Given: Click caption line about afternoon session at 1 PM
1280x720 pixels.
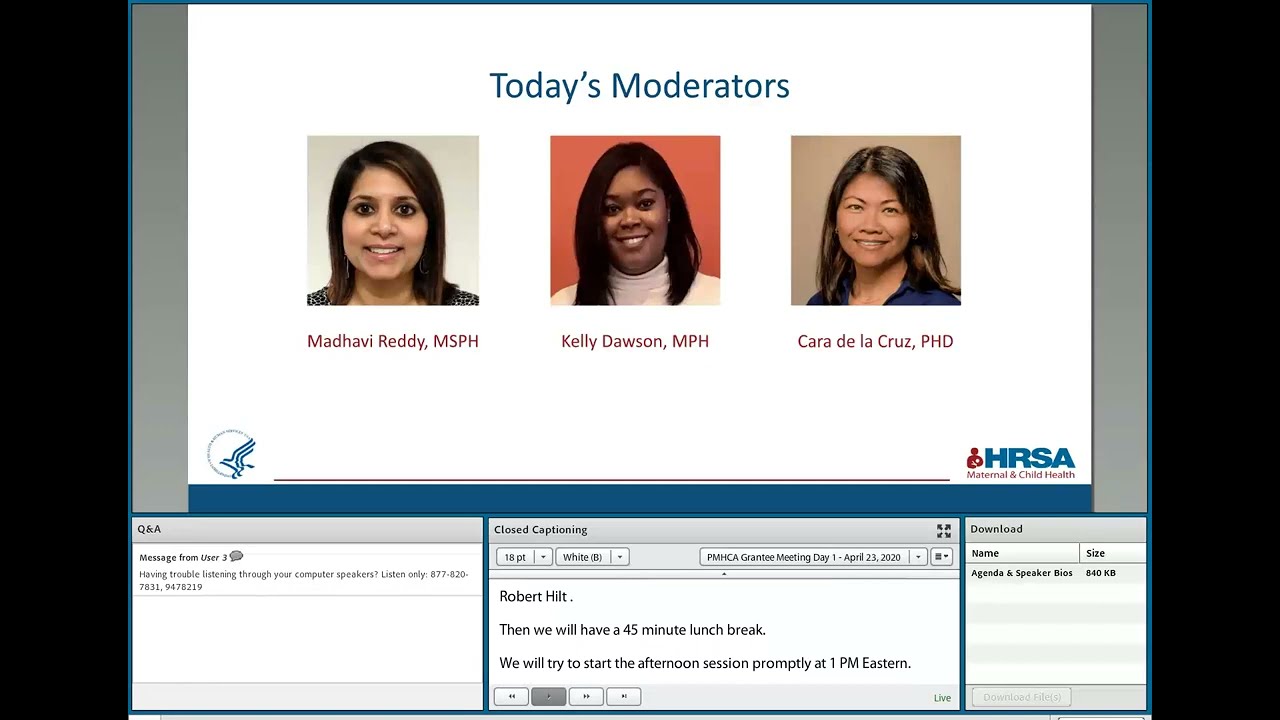Looking at the screenshot, I should pyautogui.click(x=705, y=663).
